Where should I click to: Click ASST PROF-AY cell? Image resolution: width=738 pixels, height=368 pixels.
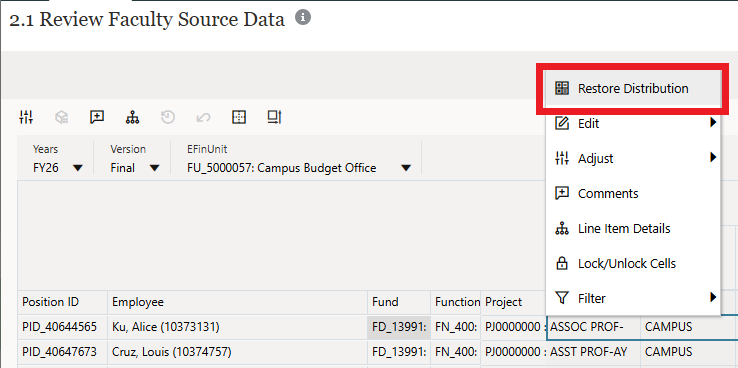coord(593,352)
